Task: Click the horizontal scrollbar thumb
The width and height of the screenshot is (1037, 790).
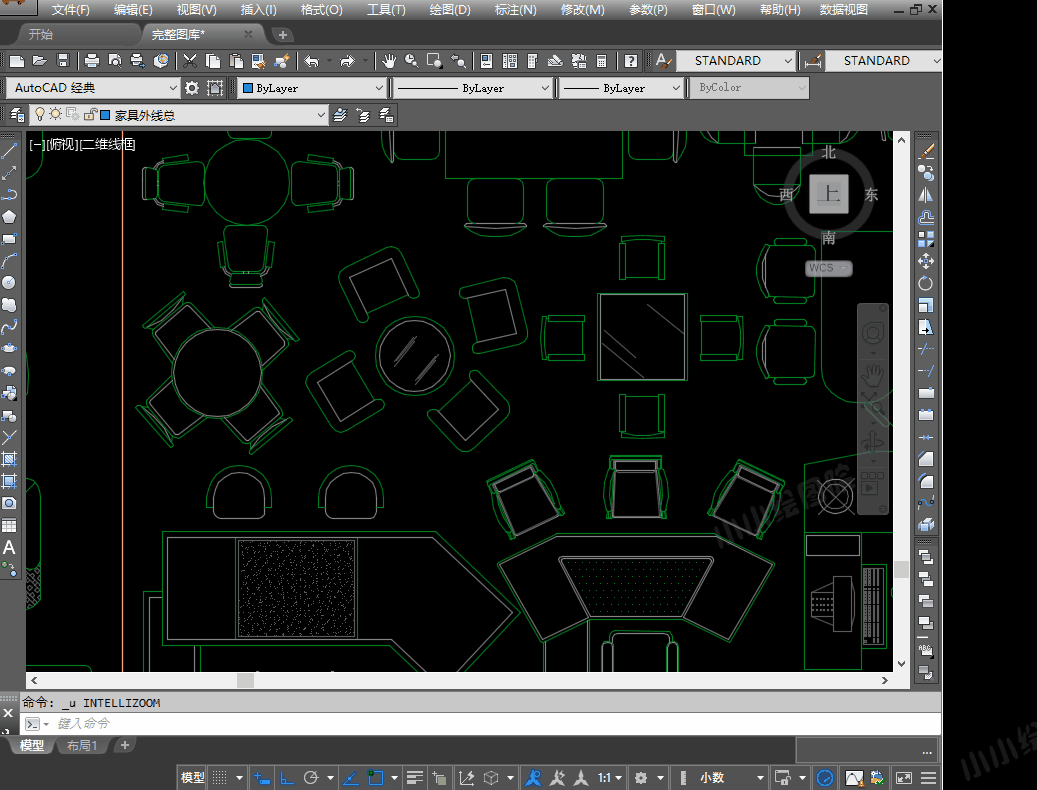Action: click(245, 680)
